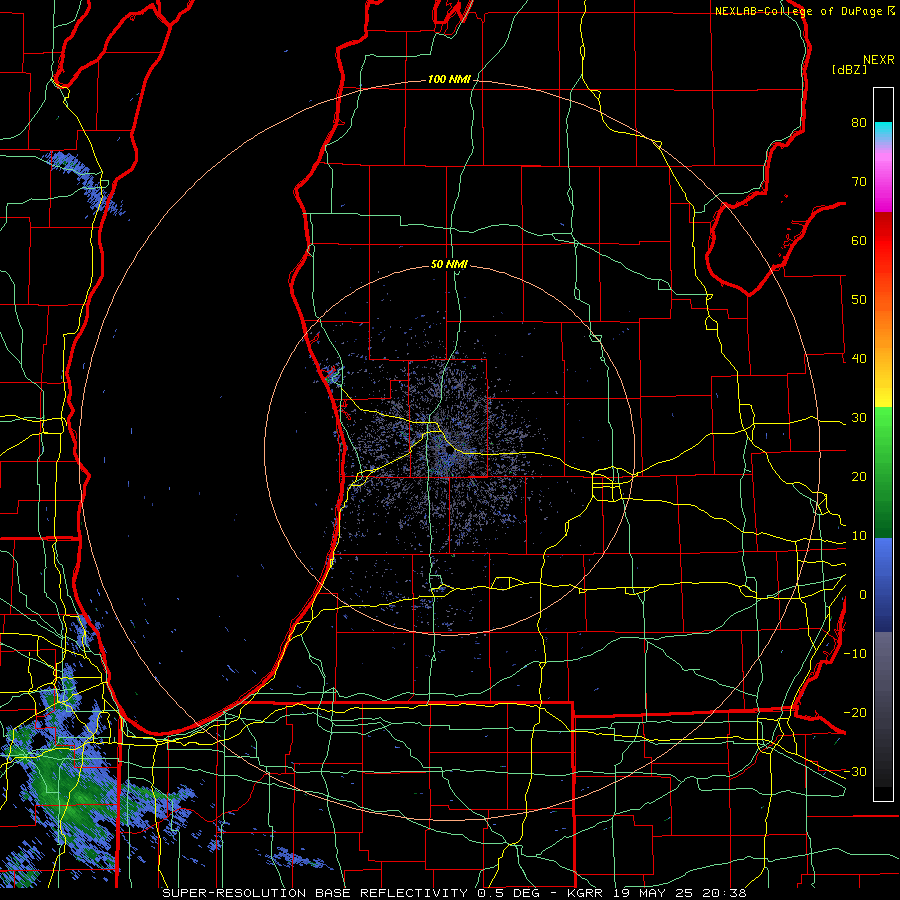The image size is (900, 900).
Task: Click the NEXR label above the color bar
Action: click(x=879, y=60)
